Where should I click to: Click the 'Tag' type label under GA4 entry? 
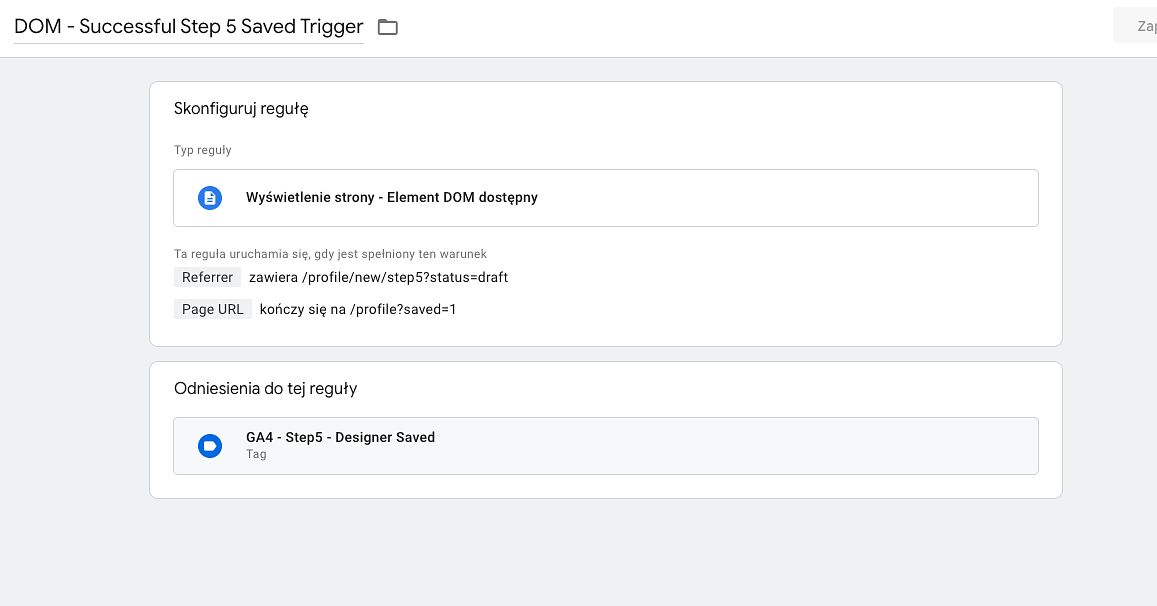[256, 454]
